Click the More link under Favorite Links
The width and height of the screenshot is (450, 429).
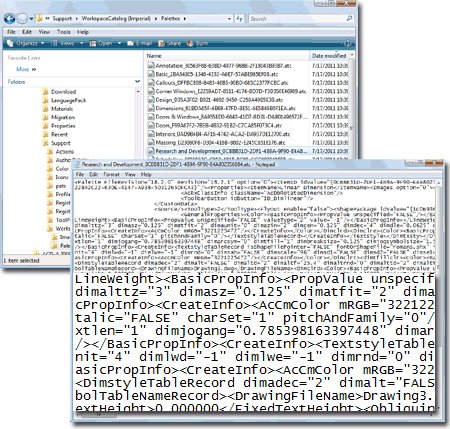click(x=23, y=69)
